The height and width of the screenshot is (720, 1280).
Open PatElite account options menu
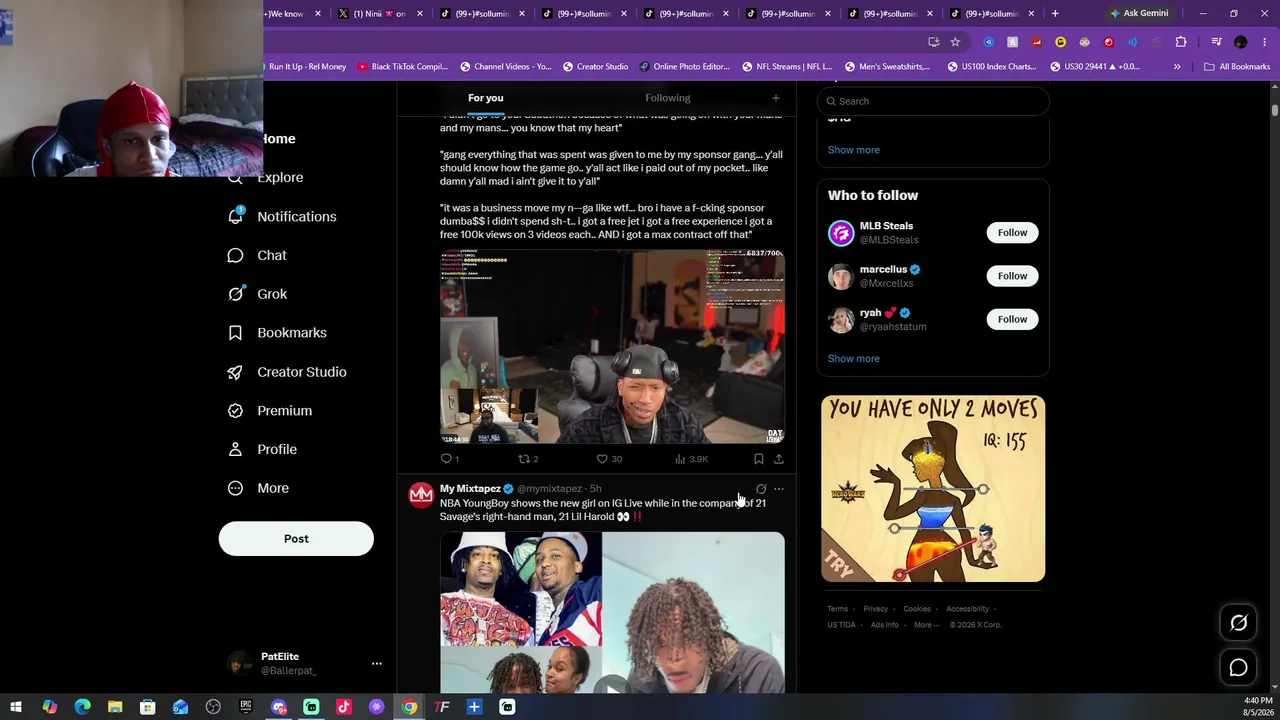tap(377, 663)
